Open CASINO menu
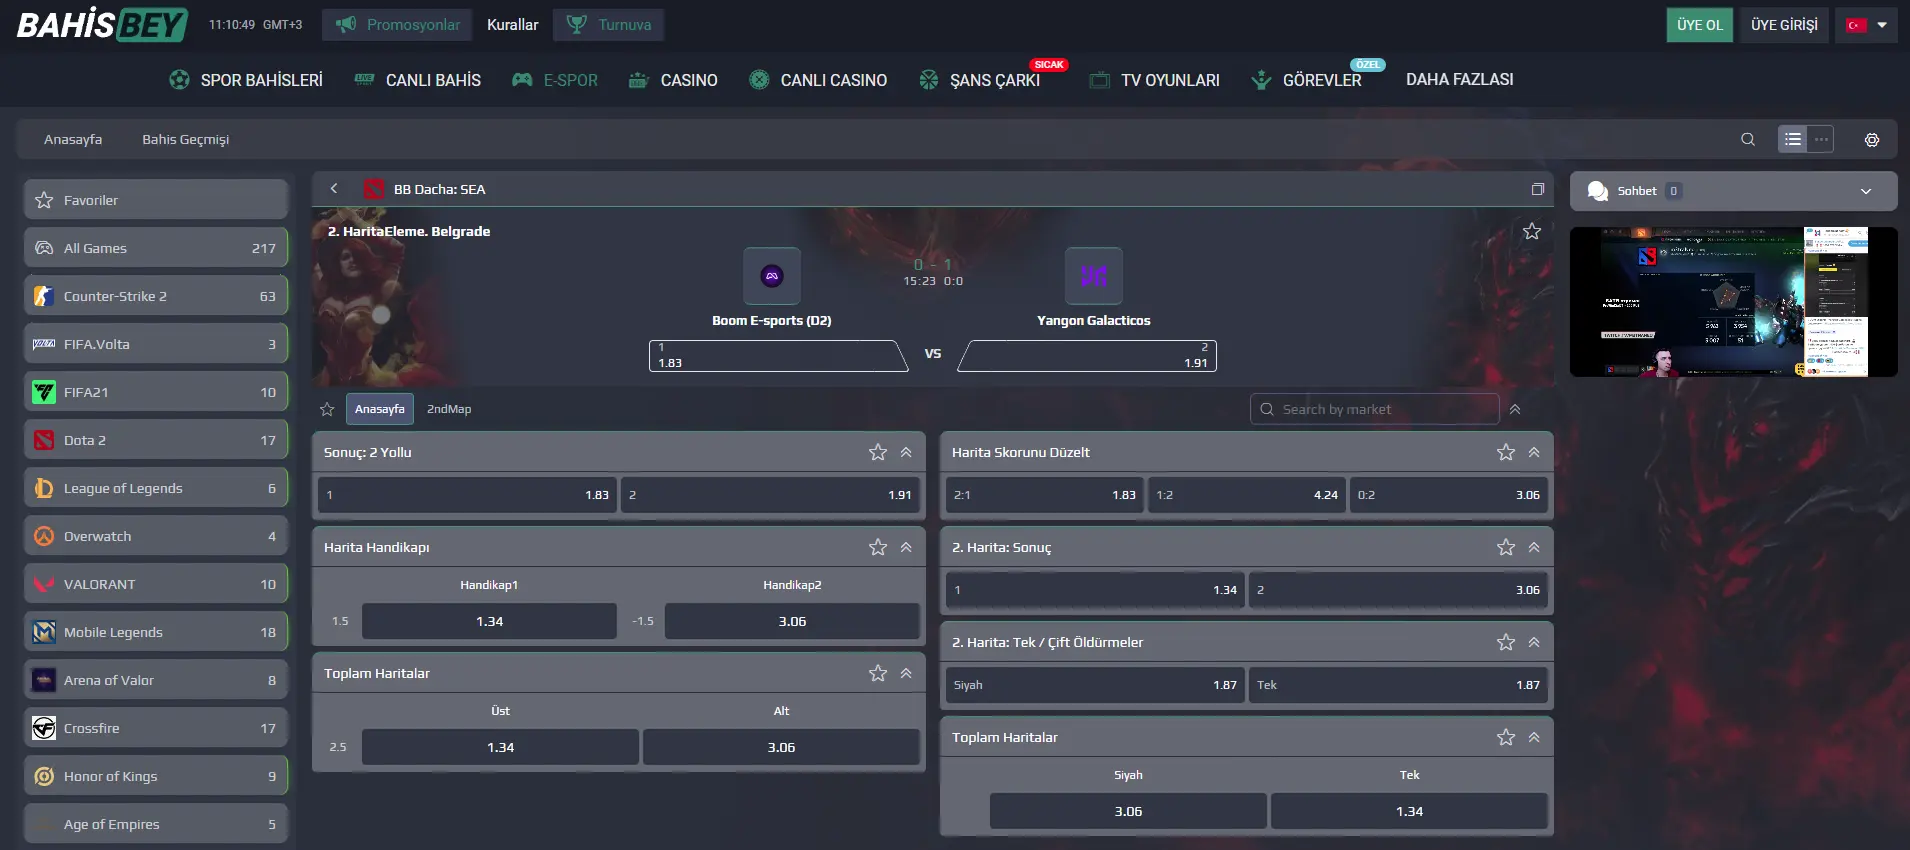 (673, 80)
